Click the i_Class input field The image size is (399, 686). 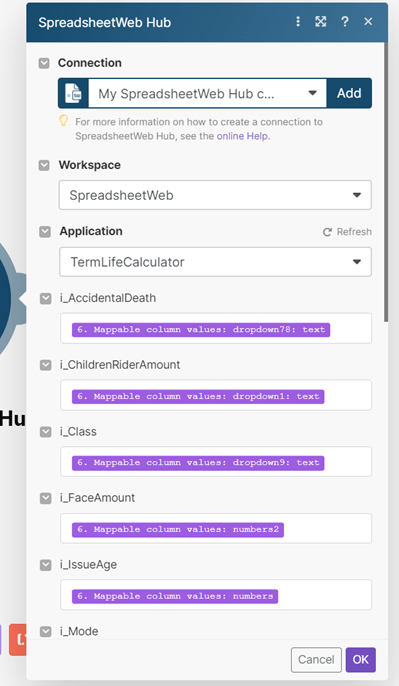click(x=216, y=462)
